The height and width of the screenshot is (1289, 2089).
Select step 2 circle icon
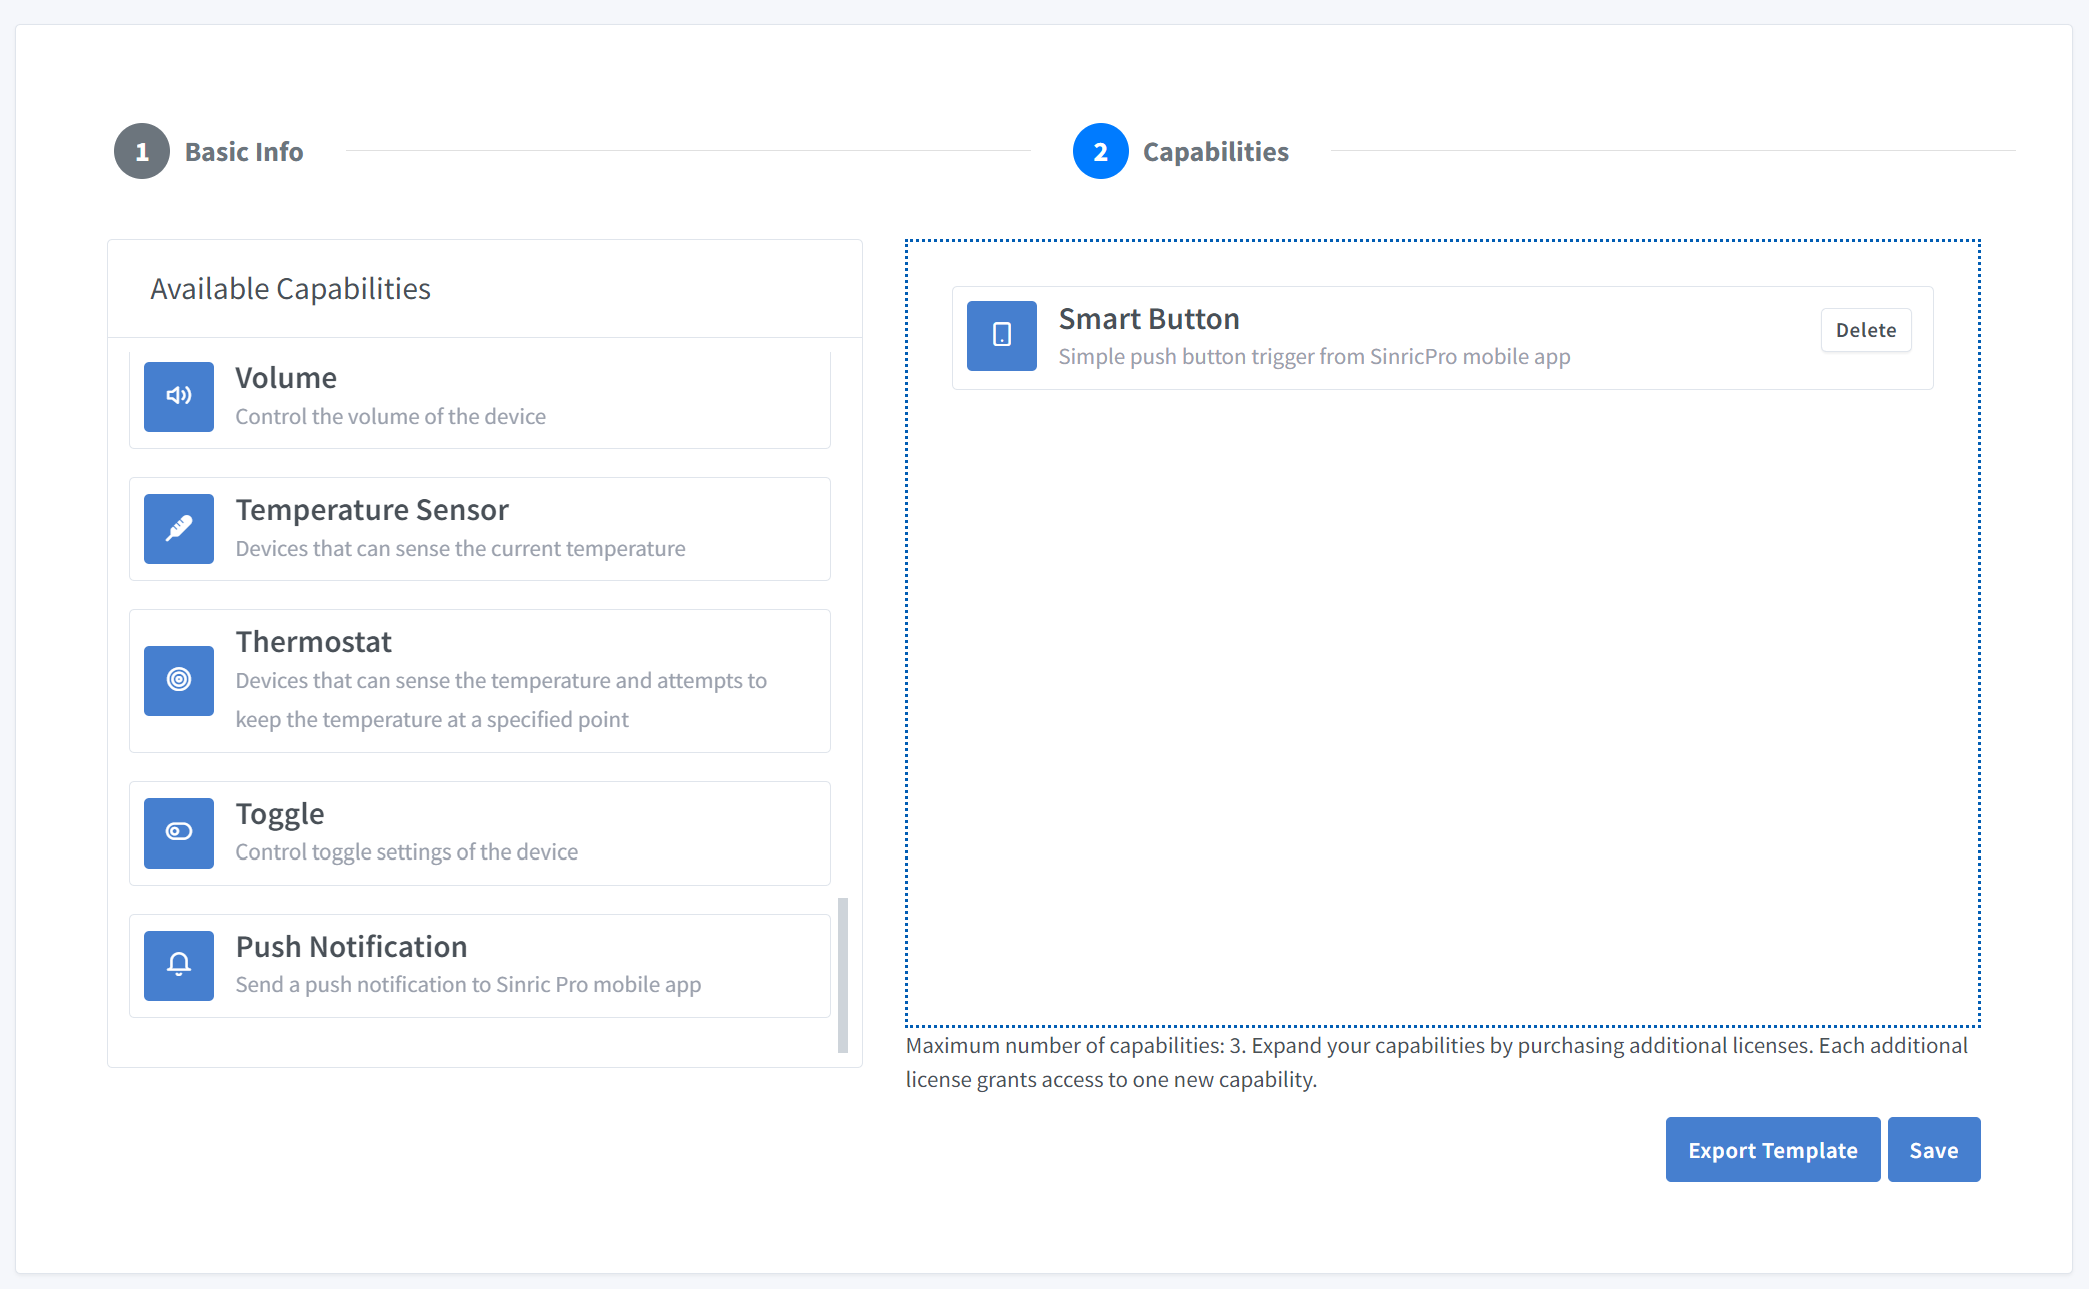click(1100, 151)
